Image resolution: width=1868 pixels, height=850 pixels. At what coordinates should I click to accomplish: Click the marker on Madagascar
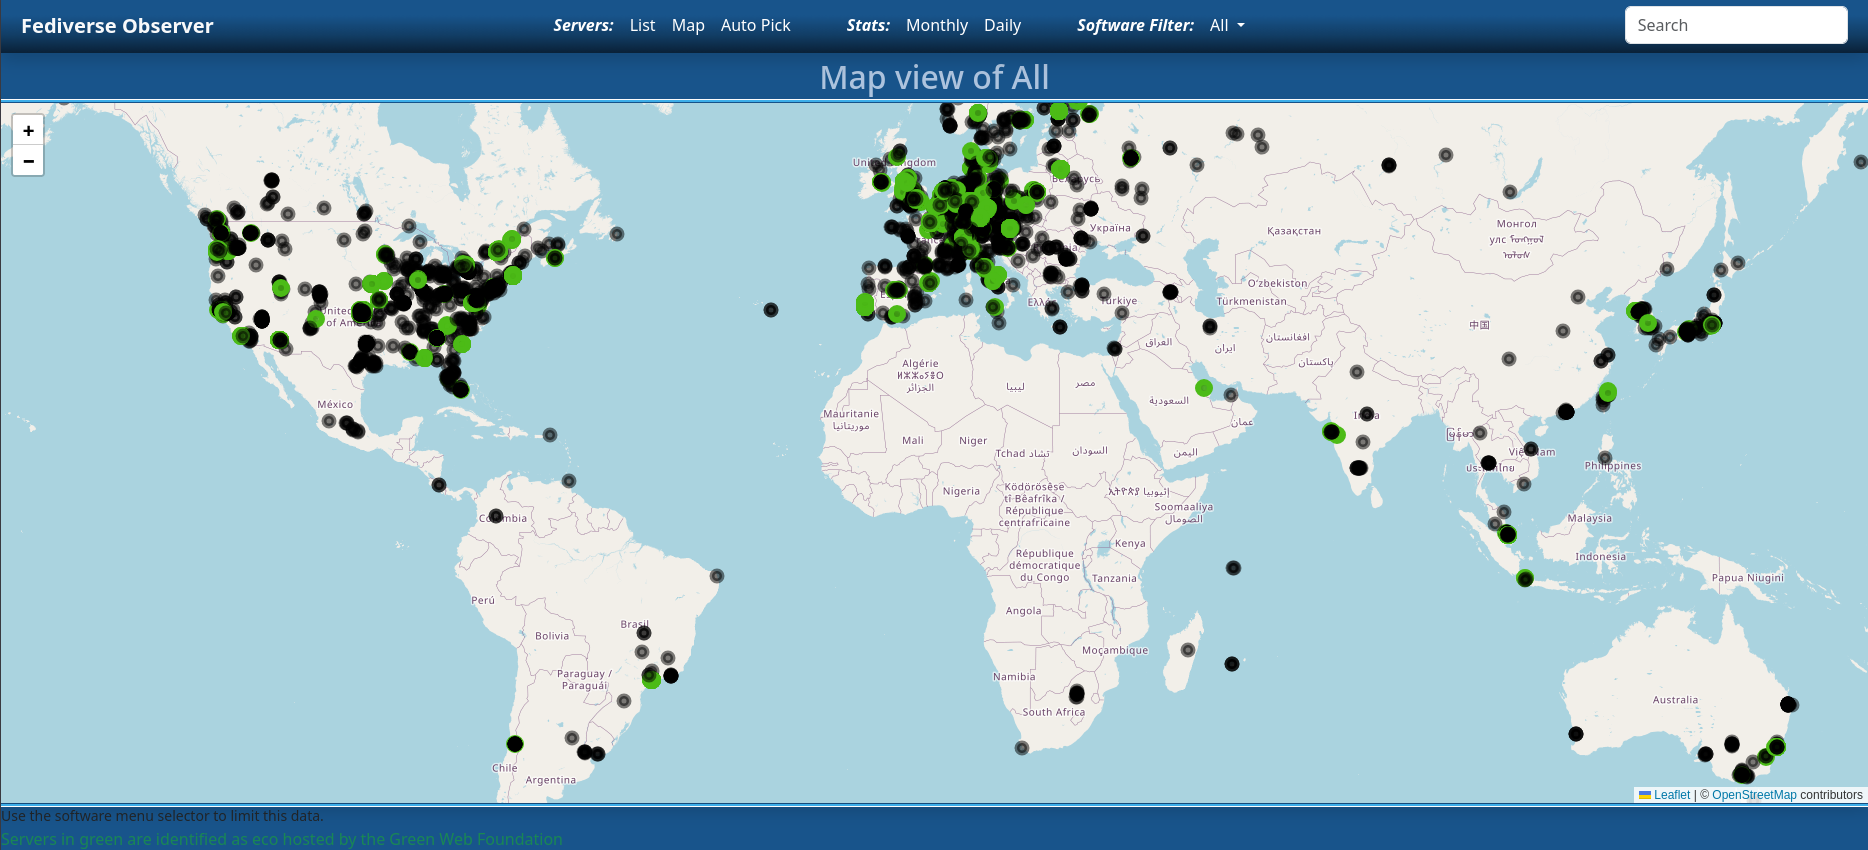pyautogui.click(x=1188, y=650)
